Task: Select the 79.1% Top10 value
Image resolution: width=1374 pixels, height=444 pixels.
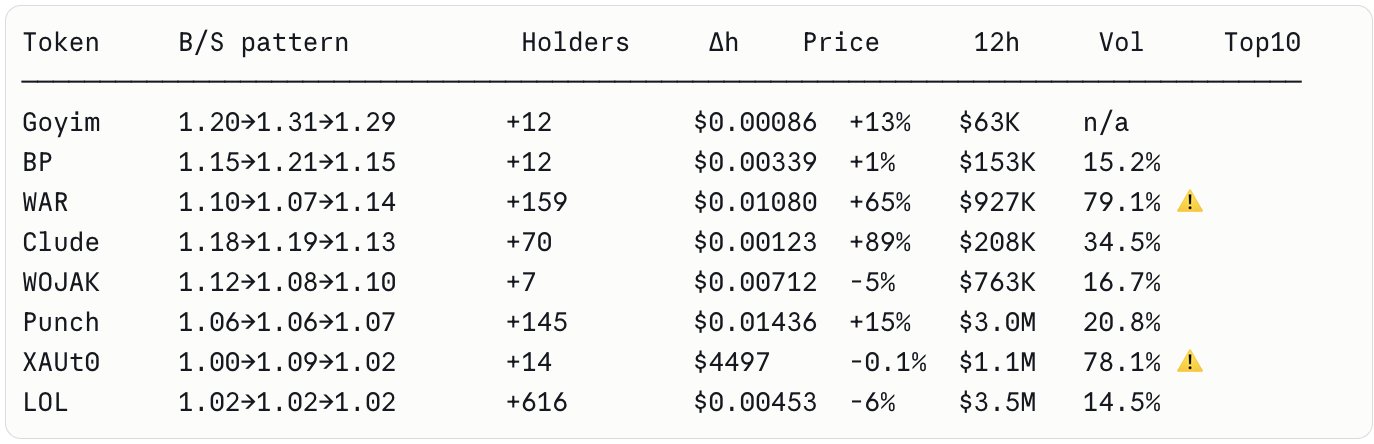Action: [1121, 203]
